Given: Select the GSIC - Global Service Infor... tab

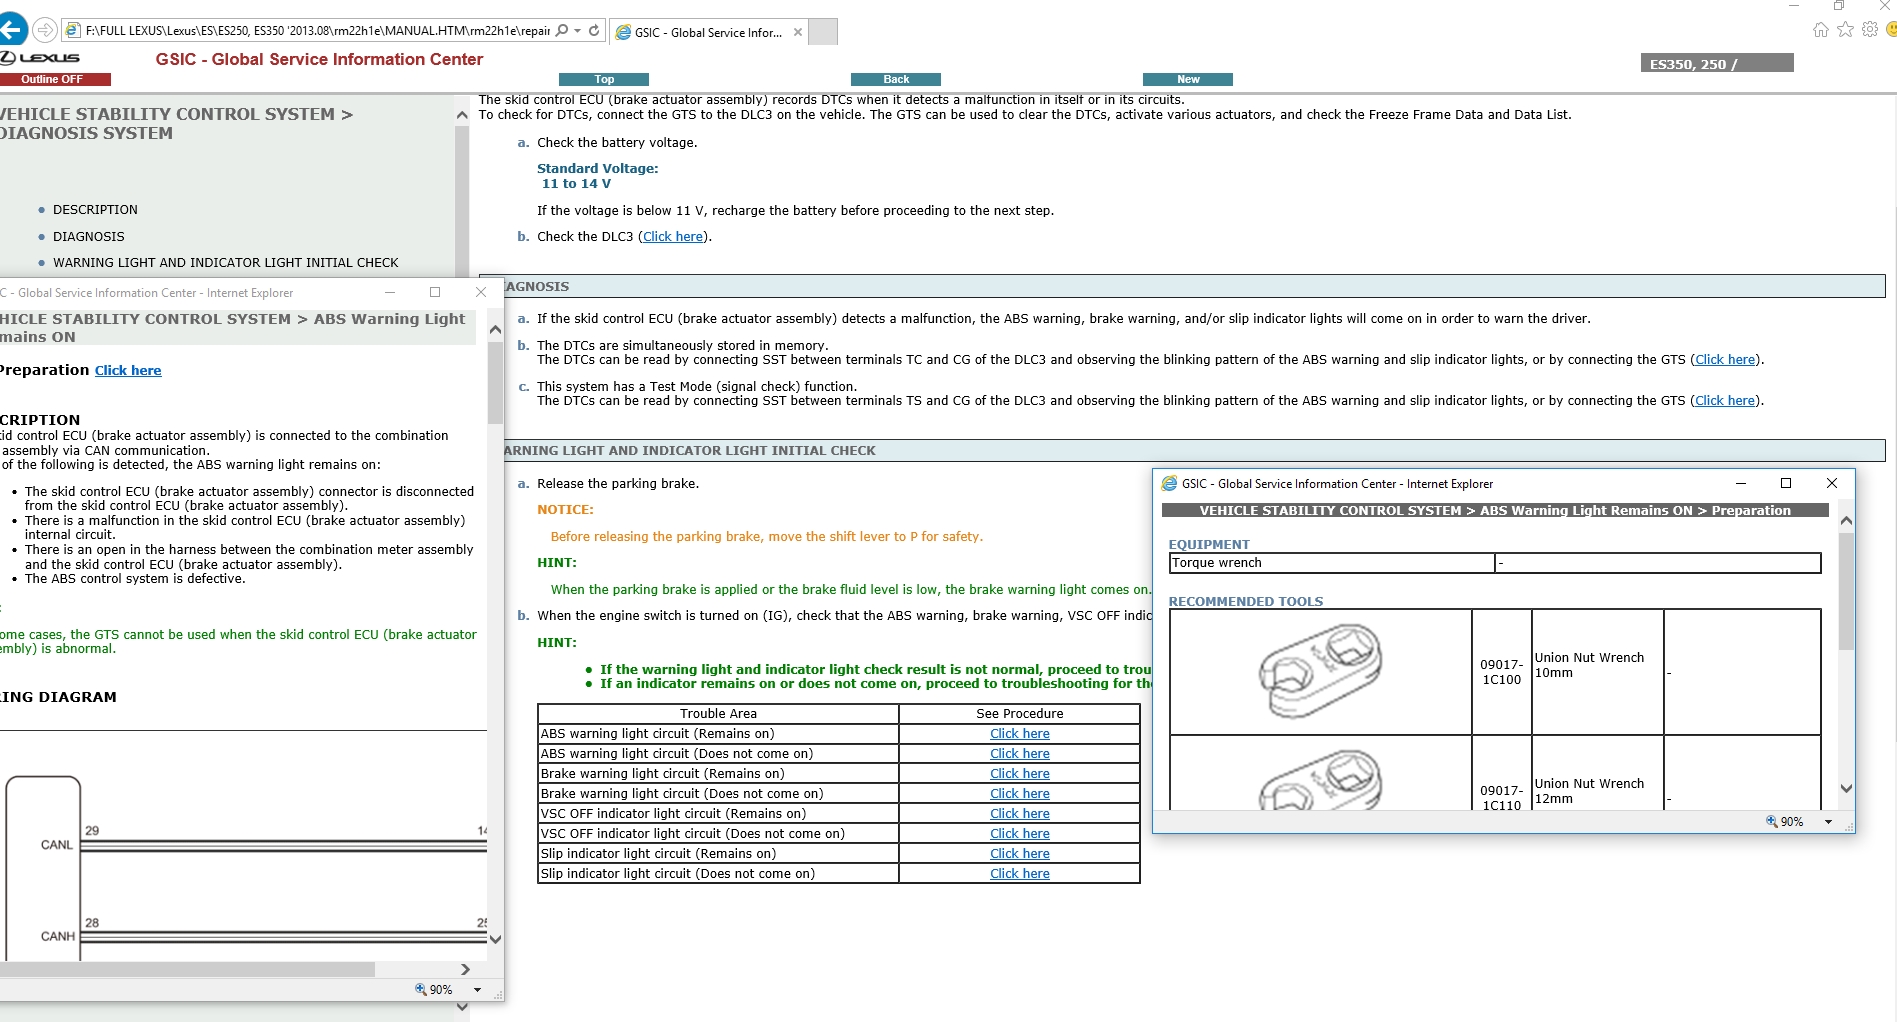Looking at the screenshot, I should tap(708, 32).
